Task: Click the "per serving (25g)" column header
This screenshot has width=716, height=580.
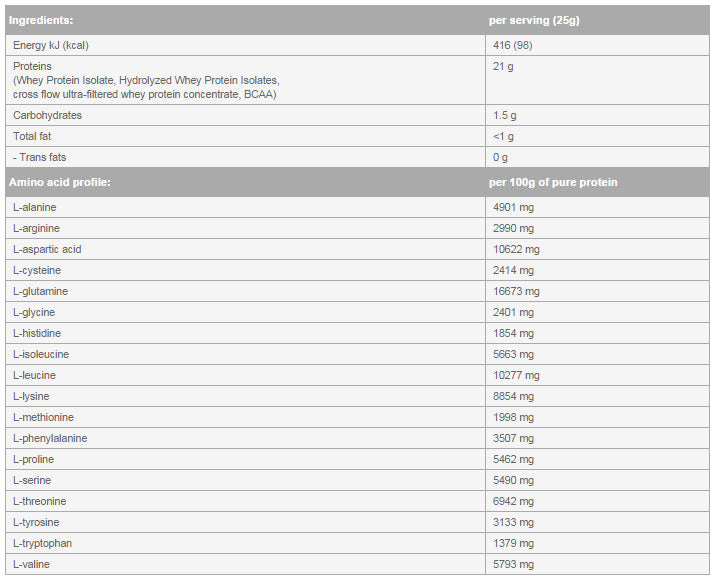Action: [x=534, y=20]
